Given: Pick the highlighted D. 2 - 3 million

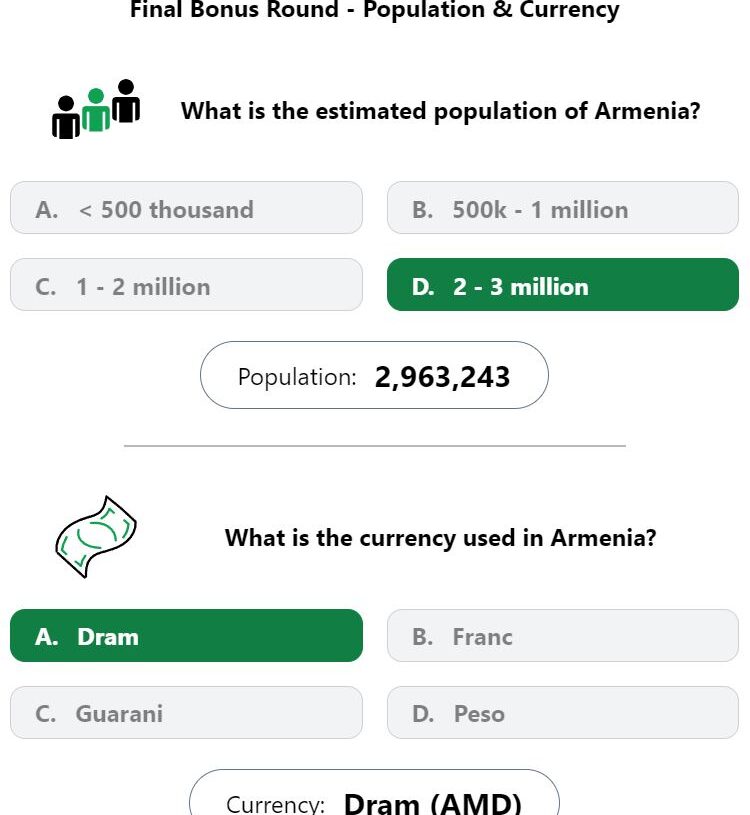Looking at the screenshot, I should point(563,285).
